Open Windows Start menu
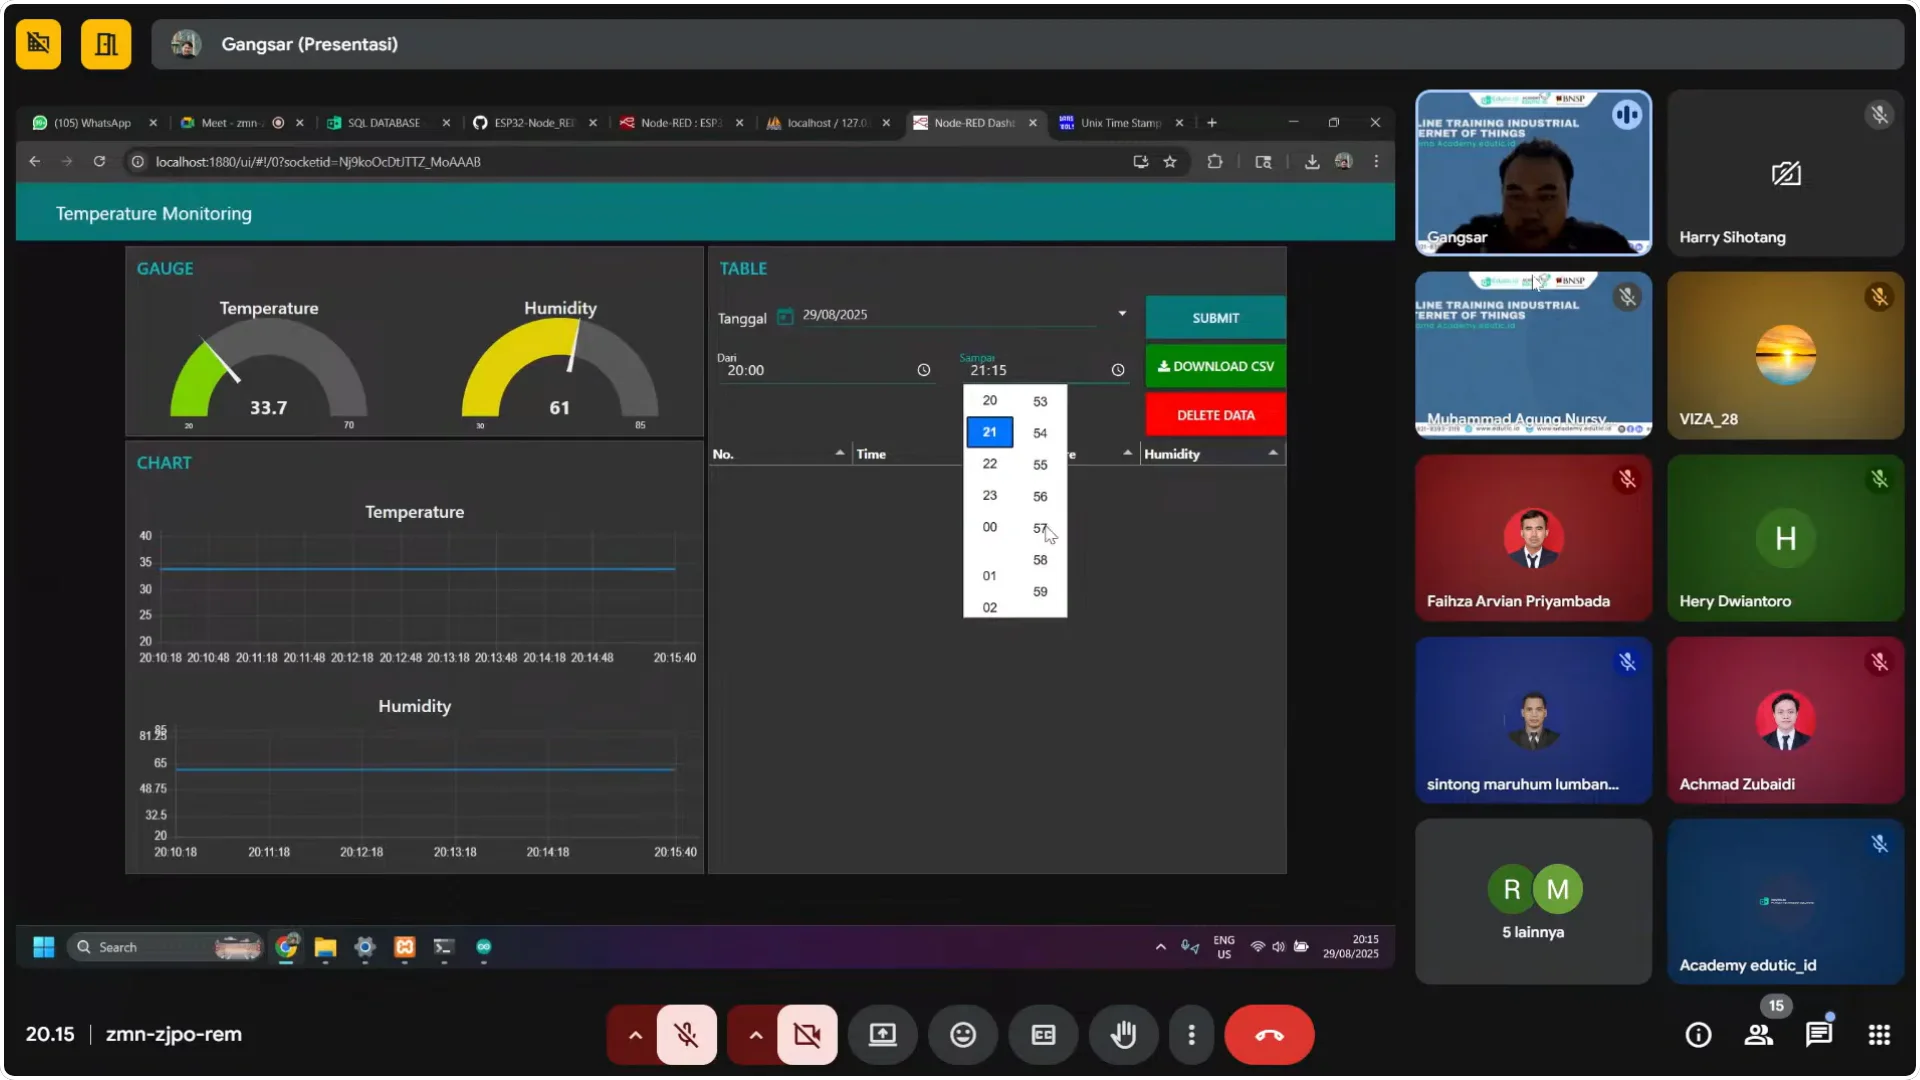This screenshot has height=1080, width=1920. coord(44,947)
